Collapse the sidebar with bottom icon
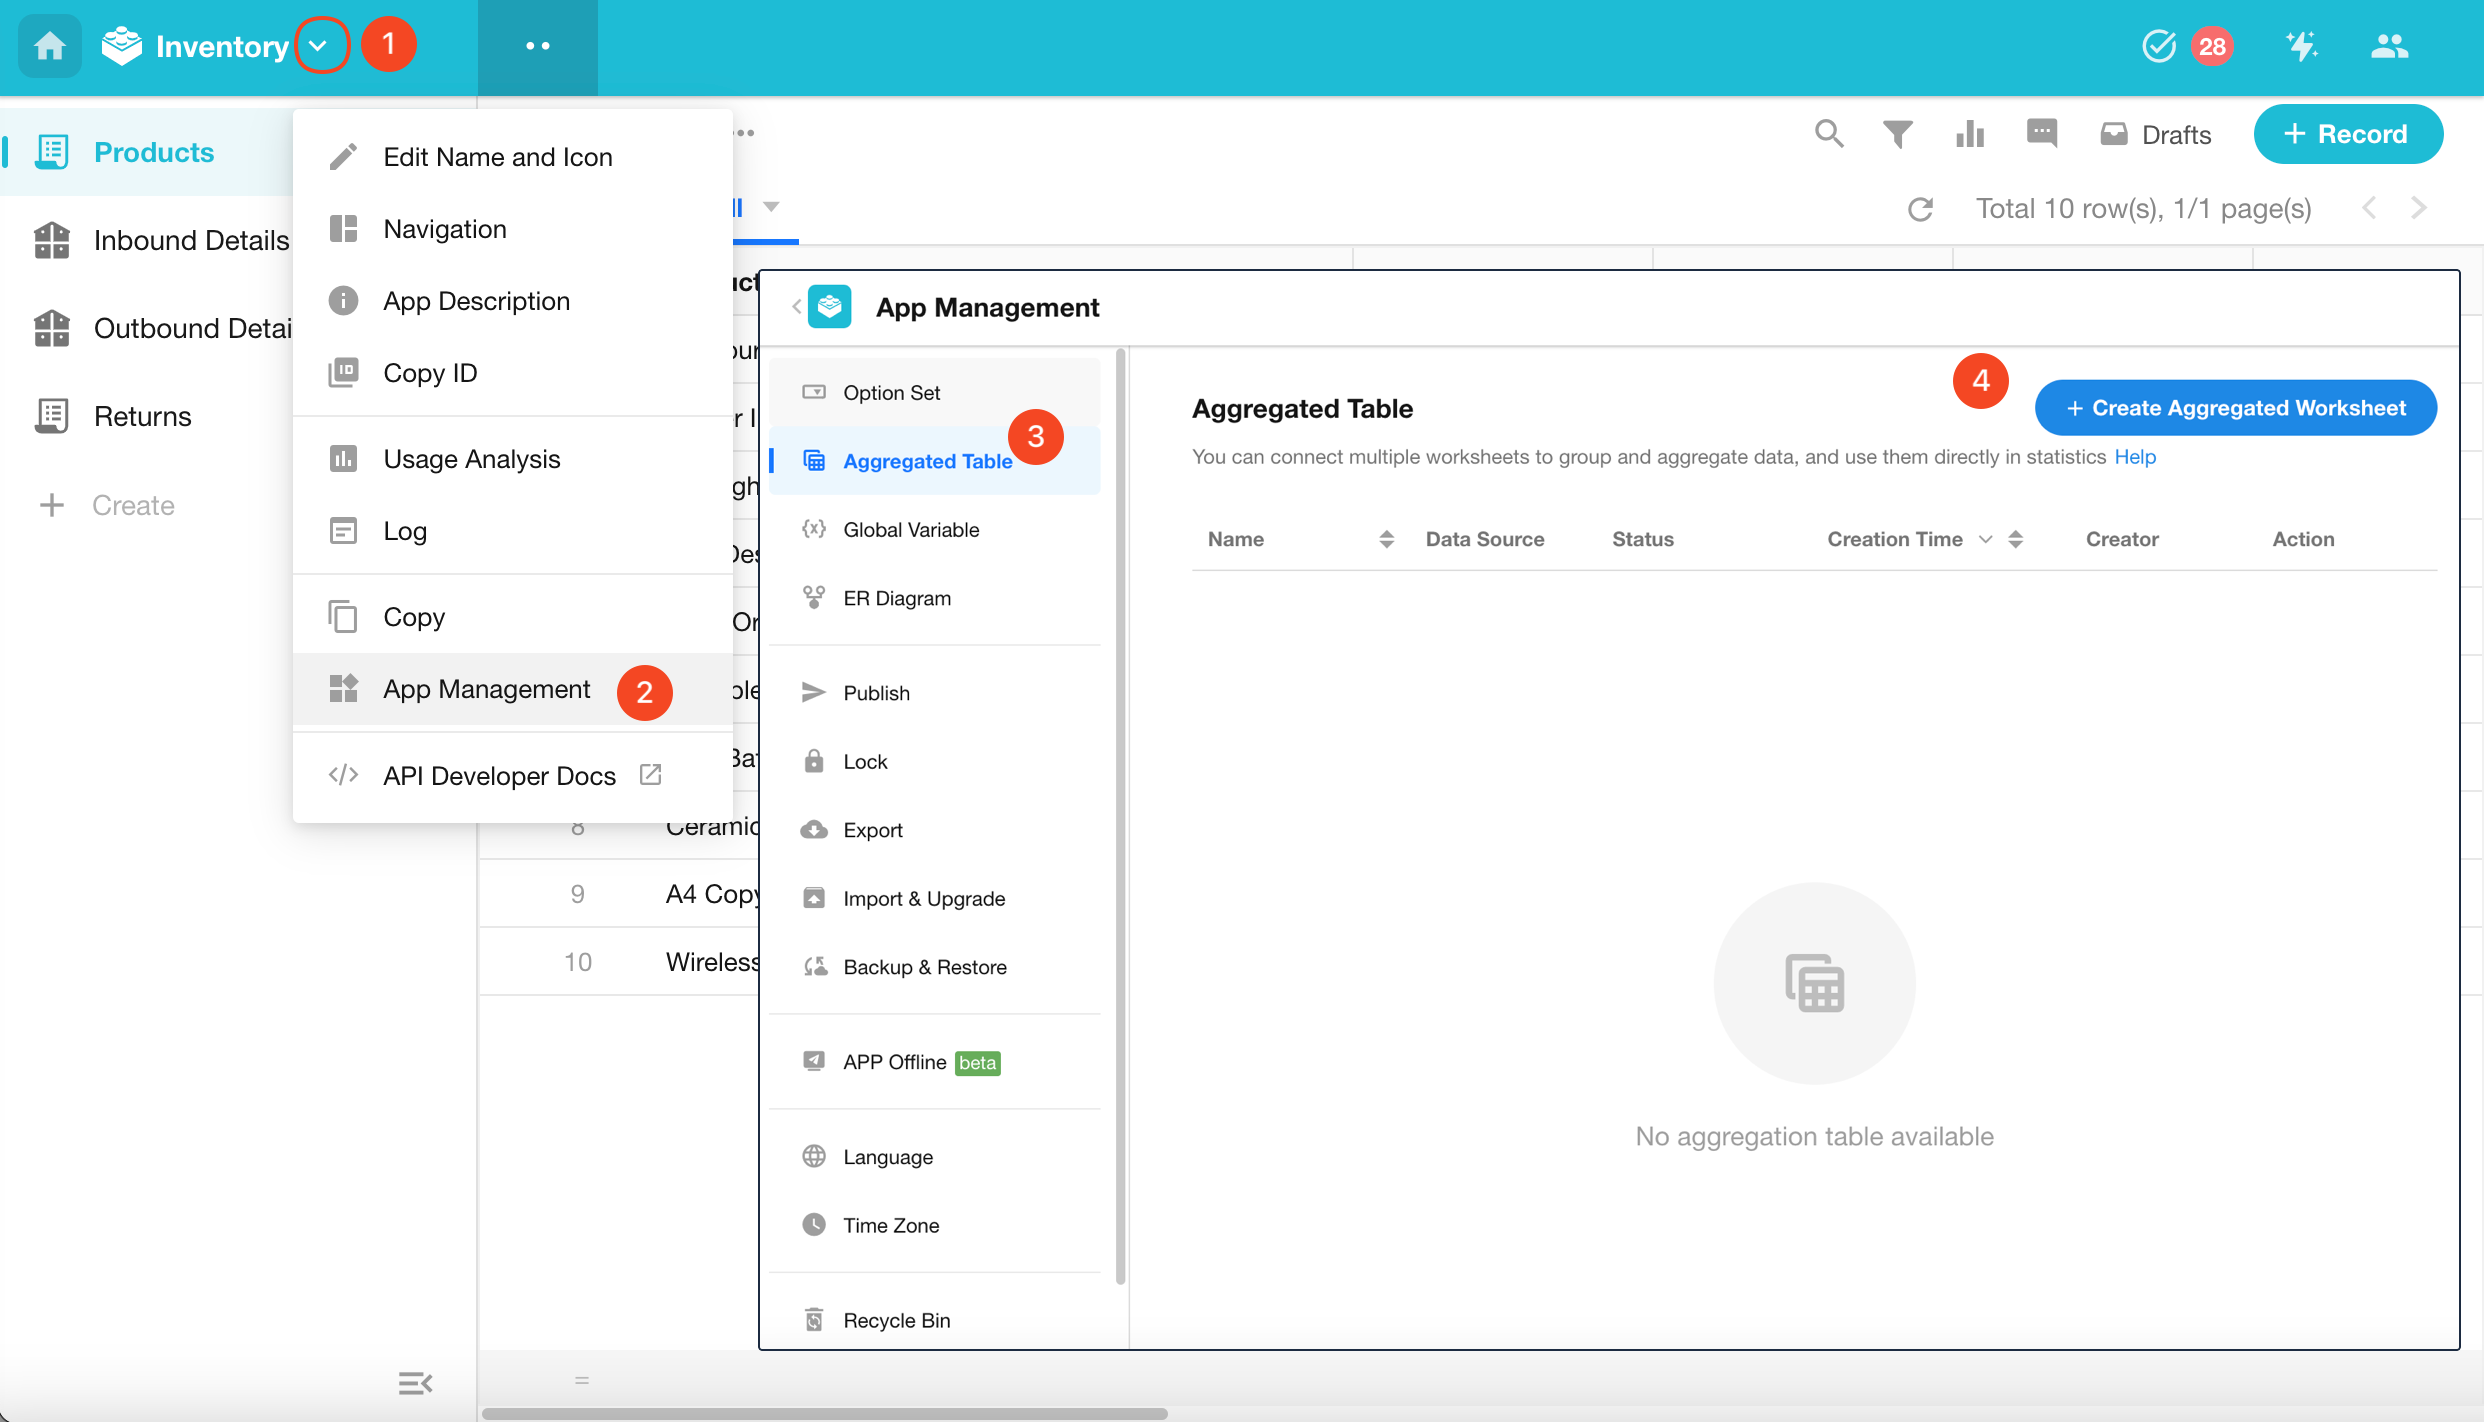The width and height of the screenshot is (2484, 1422). [x=415, y=1383]
